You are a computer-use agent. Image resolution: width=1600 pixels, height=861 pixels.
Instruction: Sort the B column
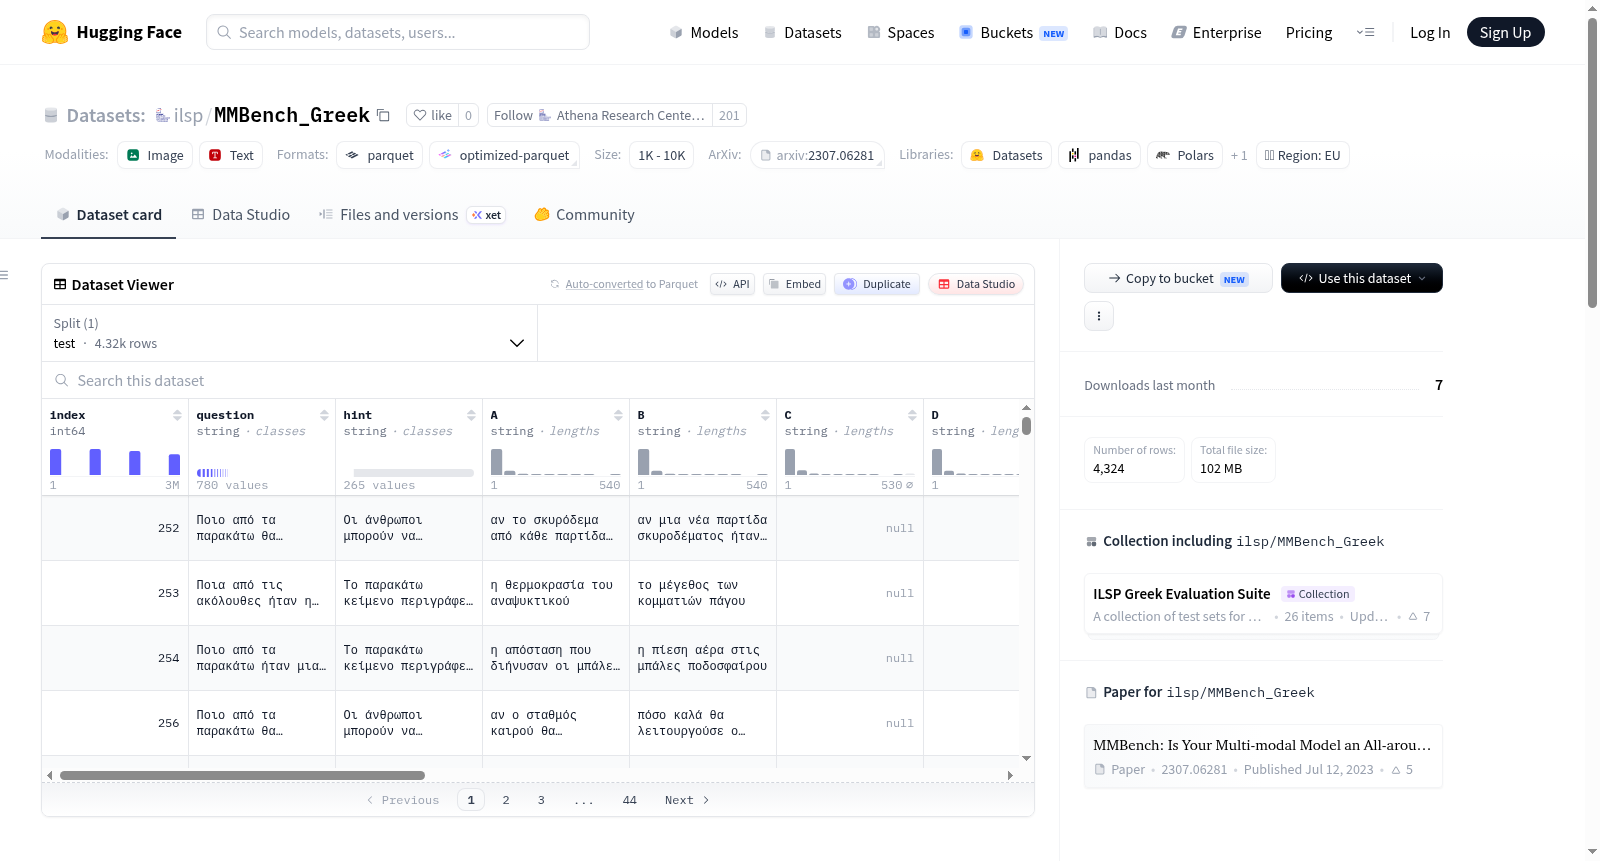(x=765, y=415)
